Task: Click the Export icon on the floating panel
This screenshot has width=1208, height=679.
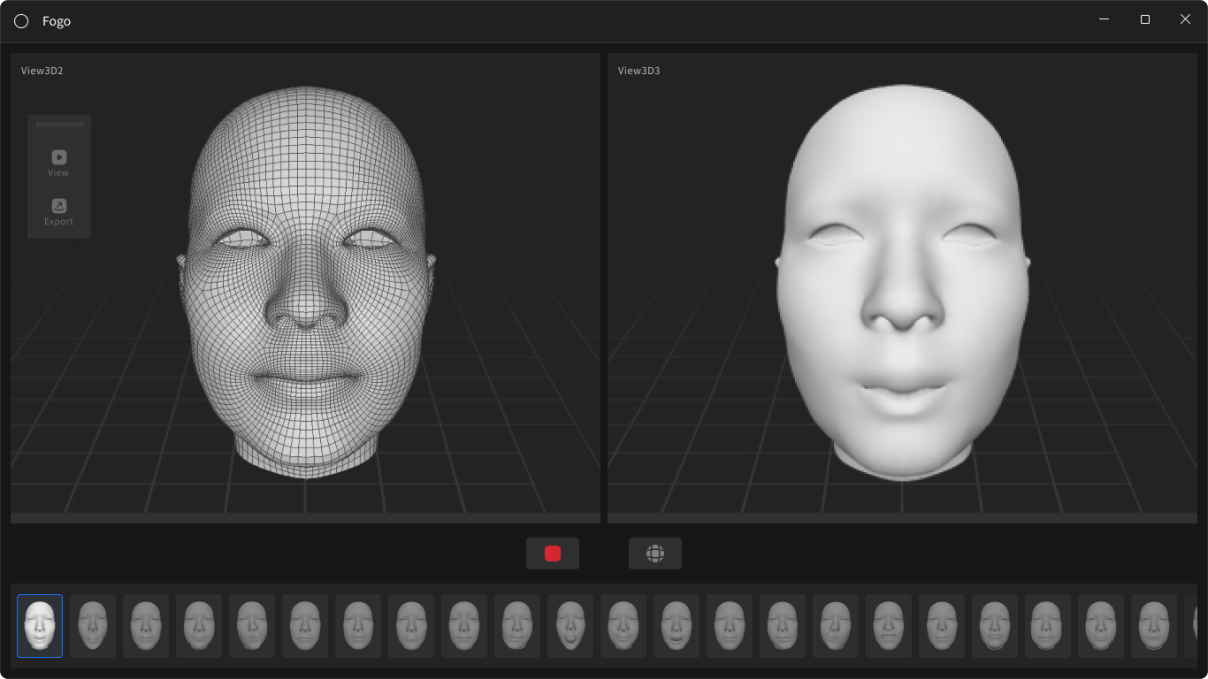Action: click(58, 207)
